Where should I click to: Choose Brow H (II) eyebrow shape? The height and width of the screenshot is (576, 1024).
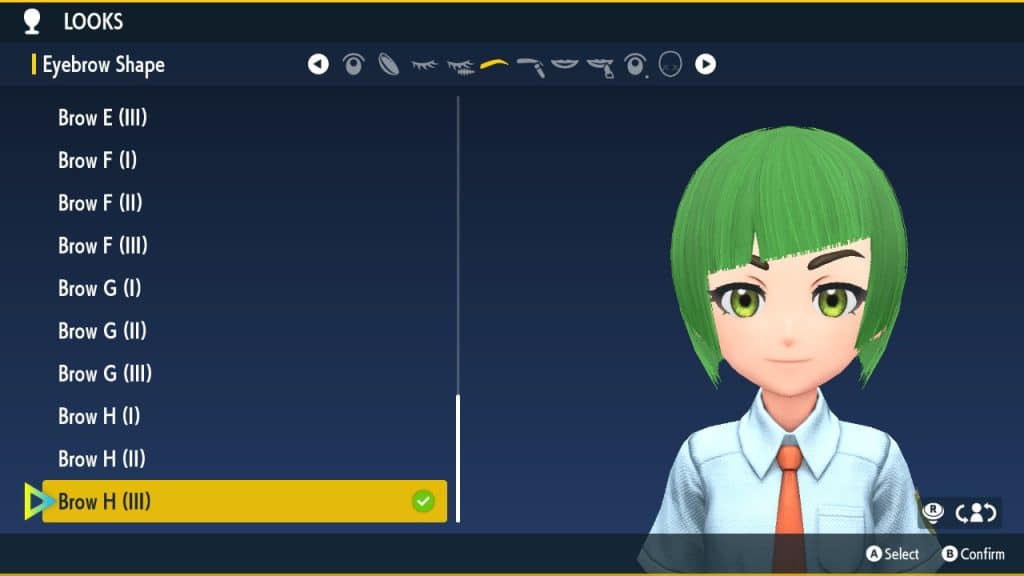click(101, 459)
